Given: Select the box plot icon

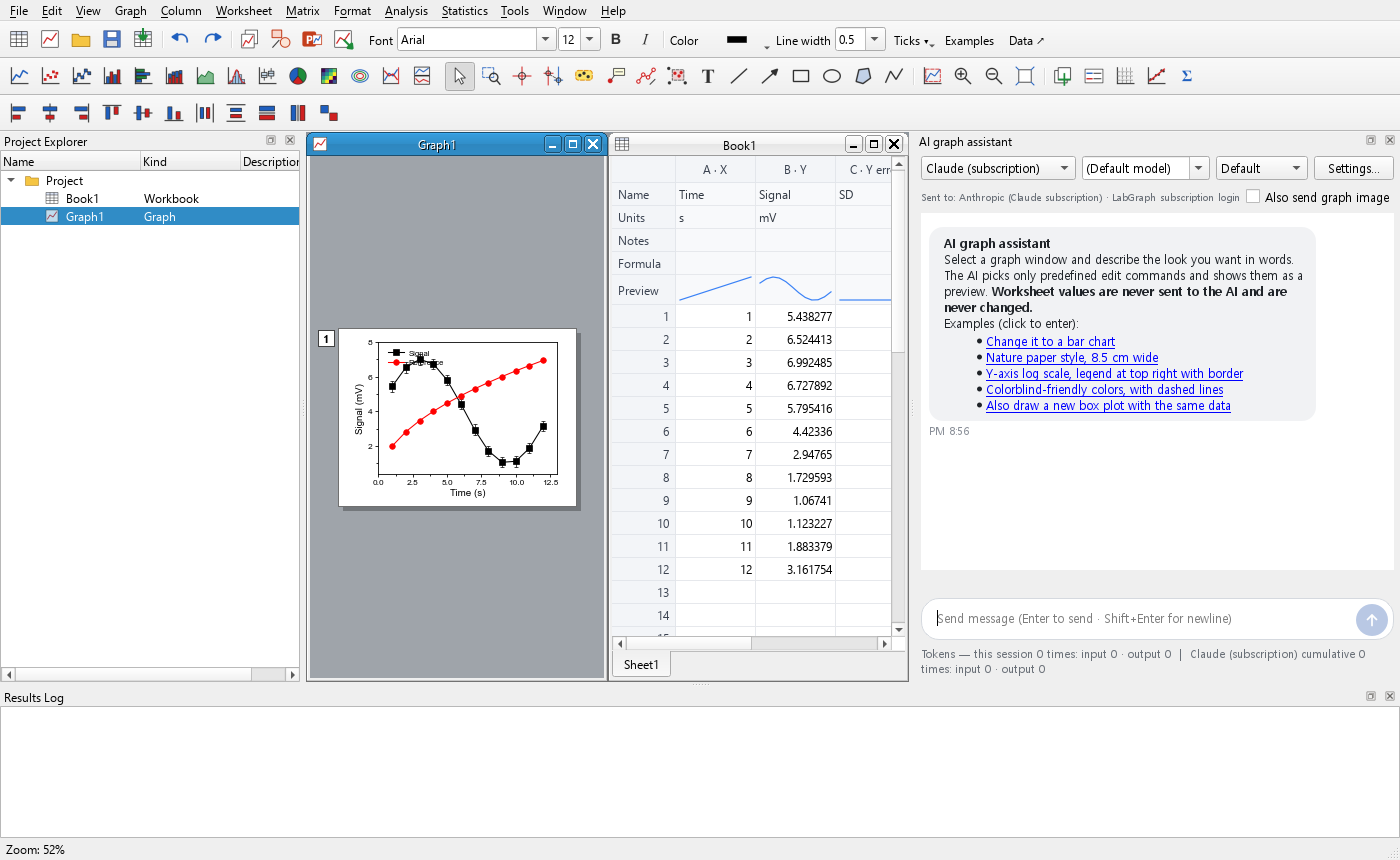Looking at the screenshot, I should tap(267, 76).
